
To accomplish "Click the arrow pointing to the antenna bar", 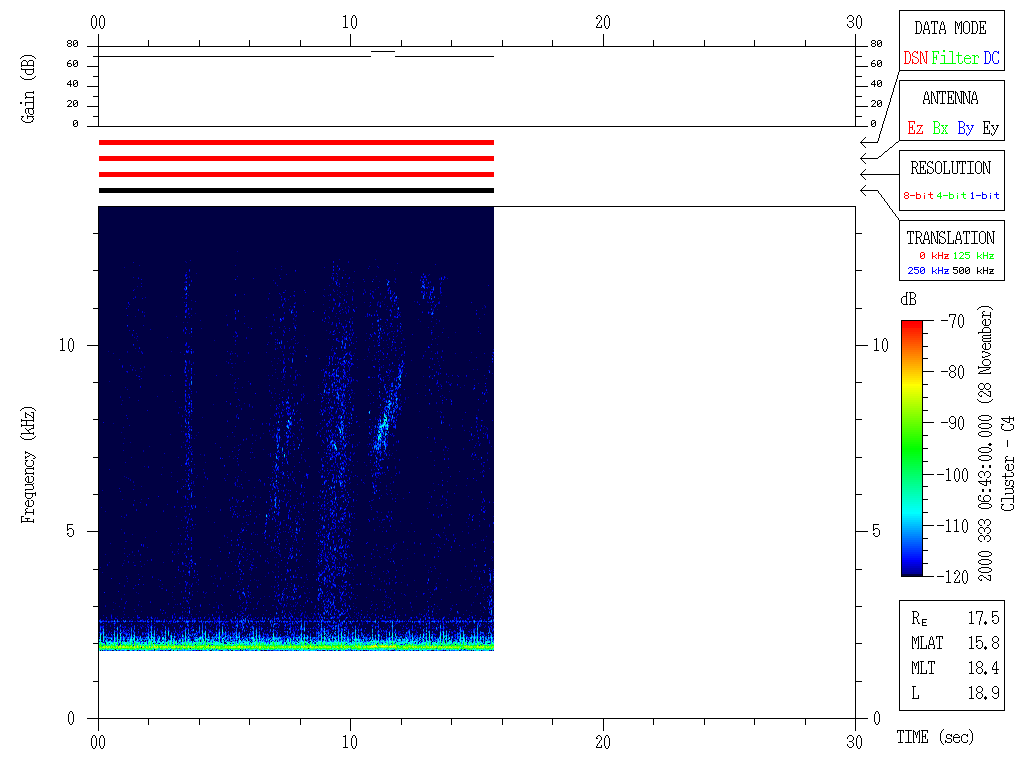I will (865, 158).
